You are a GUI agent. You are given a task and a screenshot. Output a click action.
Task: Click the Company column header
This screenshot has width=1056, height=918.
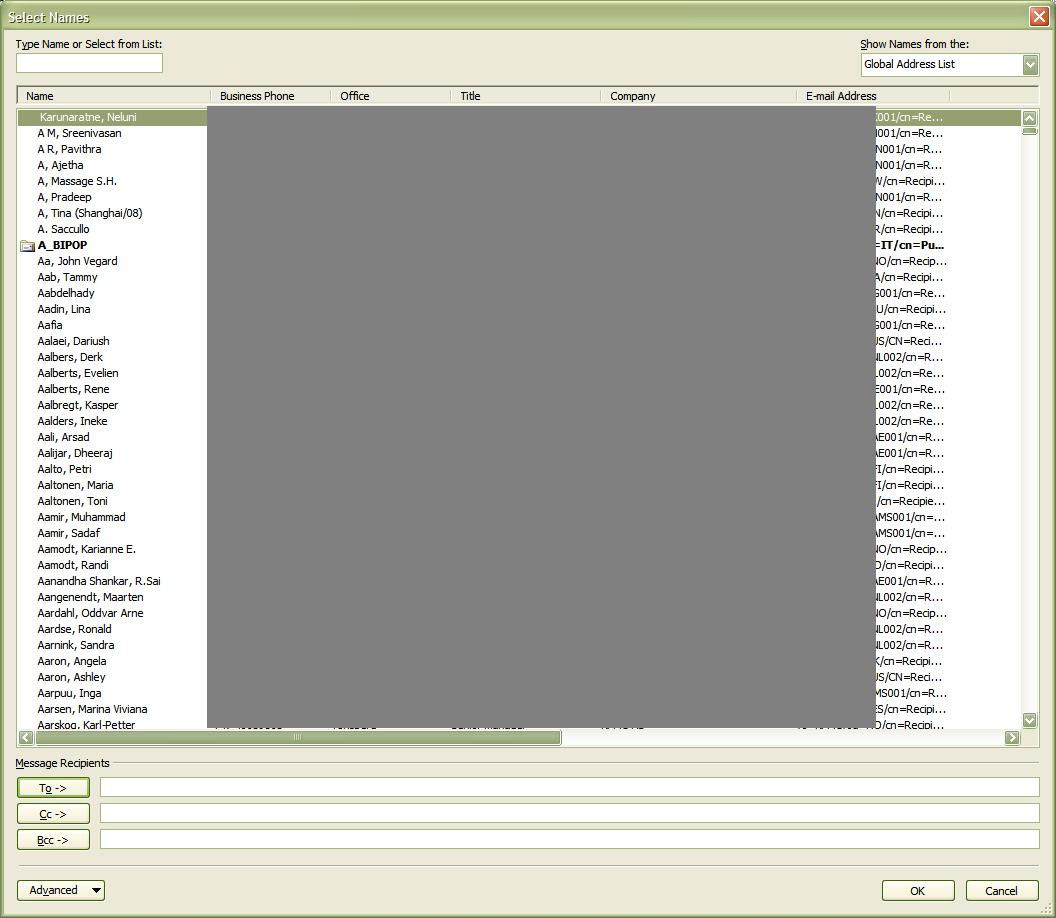700,96
